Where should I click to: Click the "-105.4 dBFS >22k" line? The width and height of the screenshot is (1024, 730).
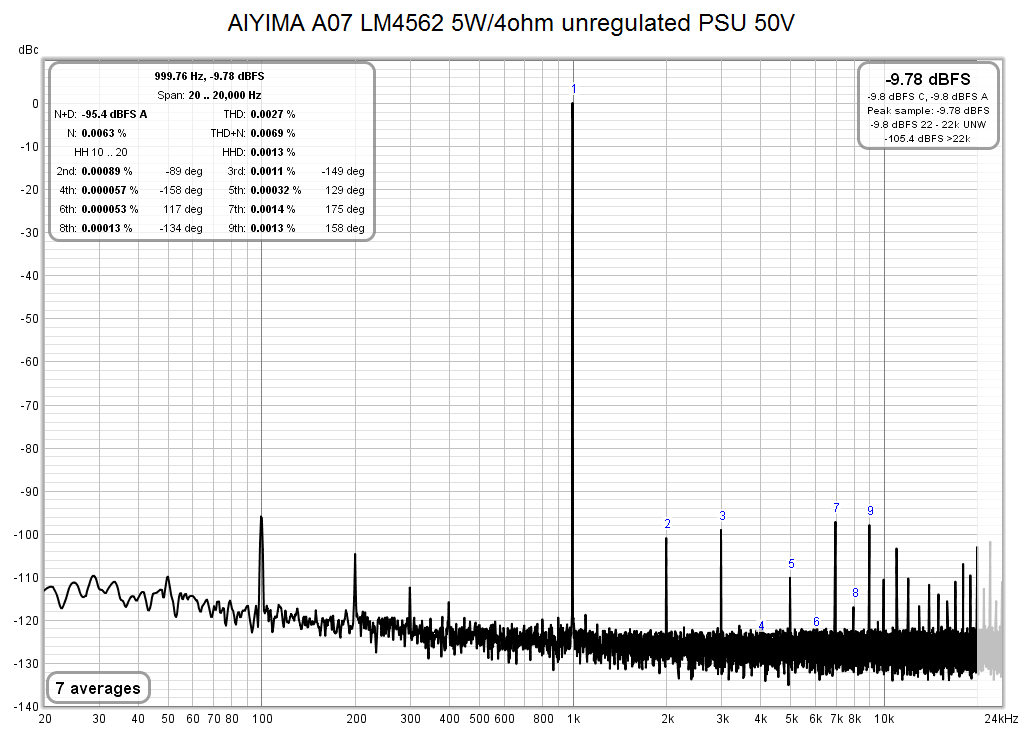(x=928, y=138)
